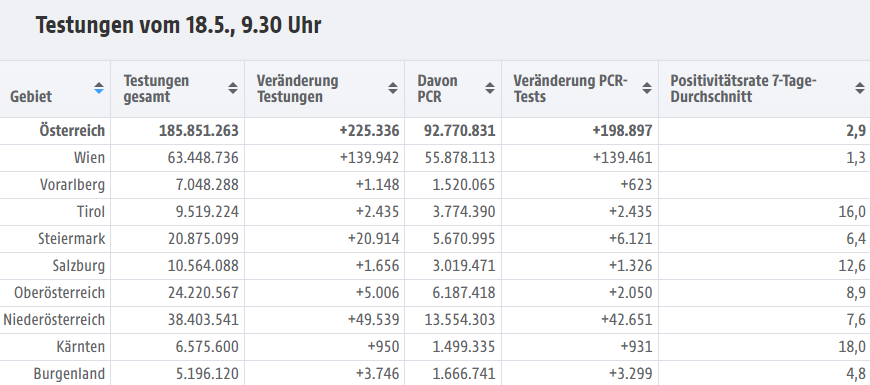The image size is (870, 385).
Task: Click the Veränderung PCR-Tests header text
Action: [570, 89]
